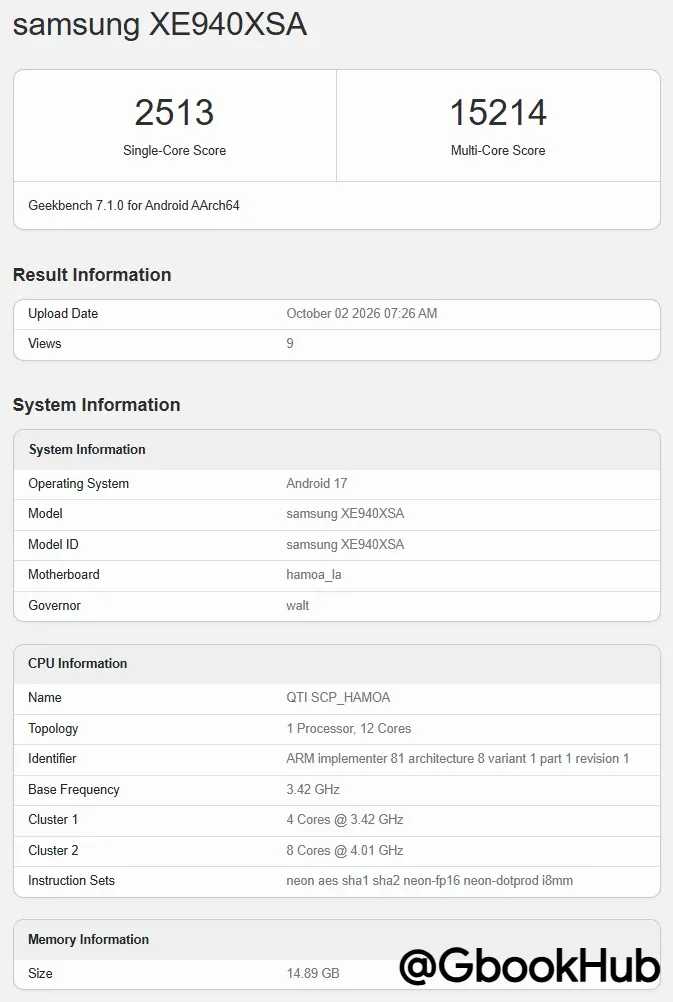Image resolution: width=673 pixels, height=1002 pixels.
Task: Select the views count 9
Action: pos(290,343)
